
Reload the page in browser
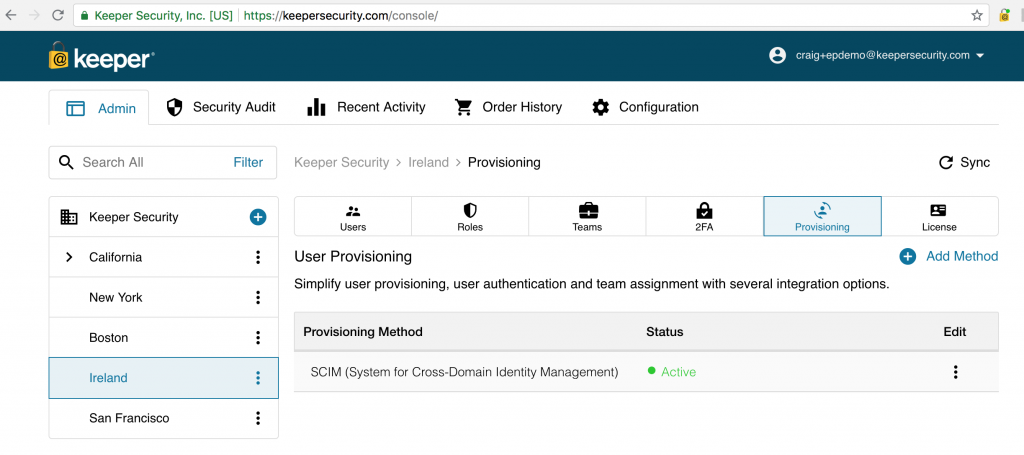coord(57,15)
